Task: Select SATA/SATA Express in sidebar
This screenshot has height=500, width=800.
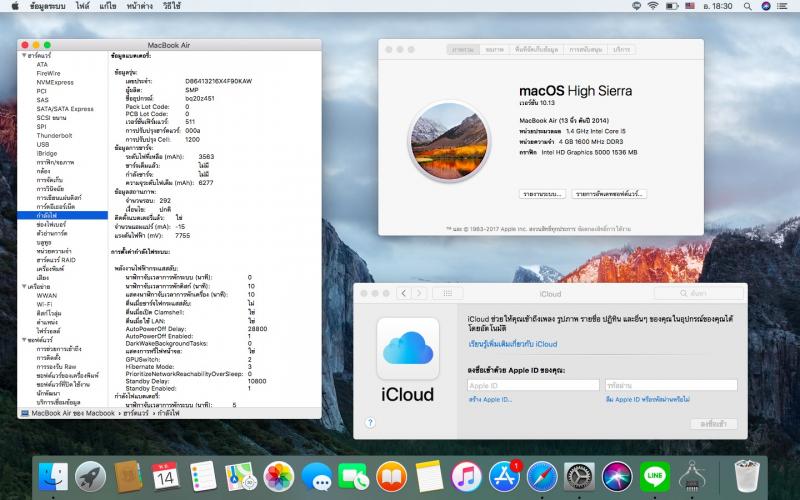Action: (x=65, y=109)
